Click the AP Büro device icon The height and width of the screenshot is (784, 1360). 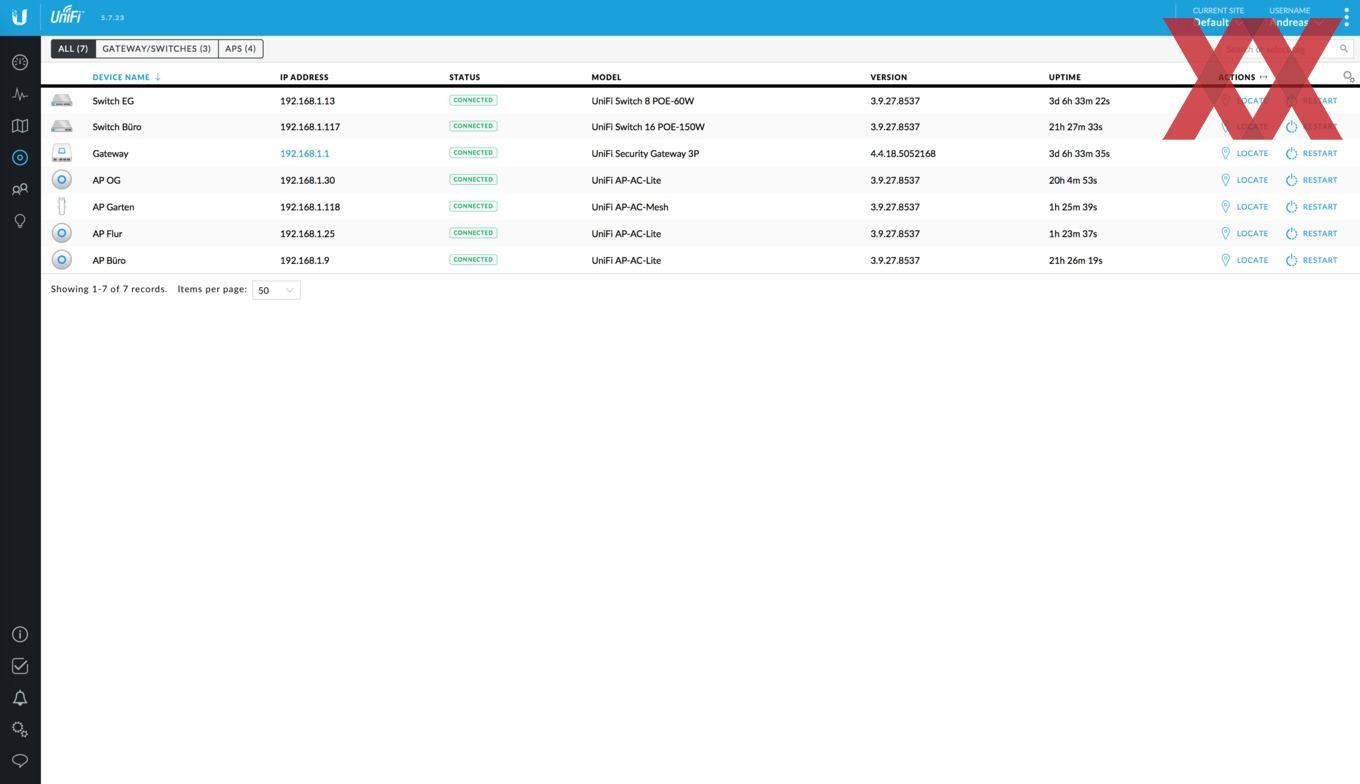[62, 260]
